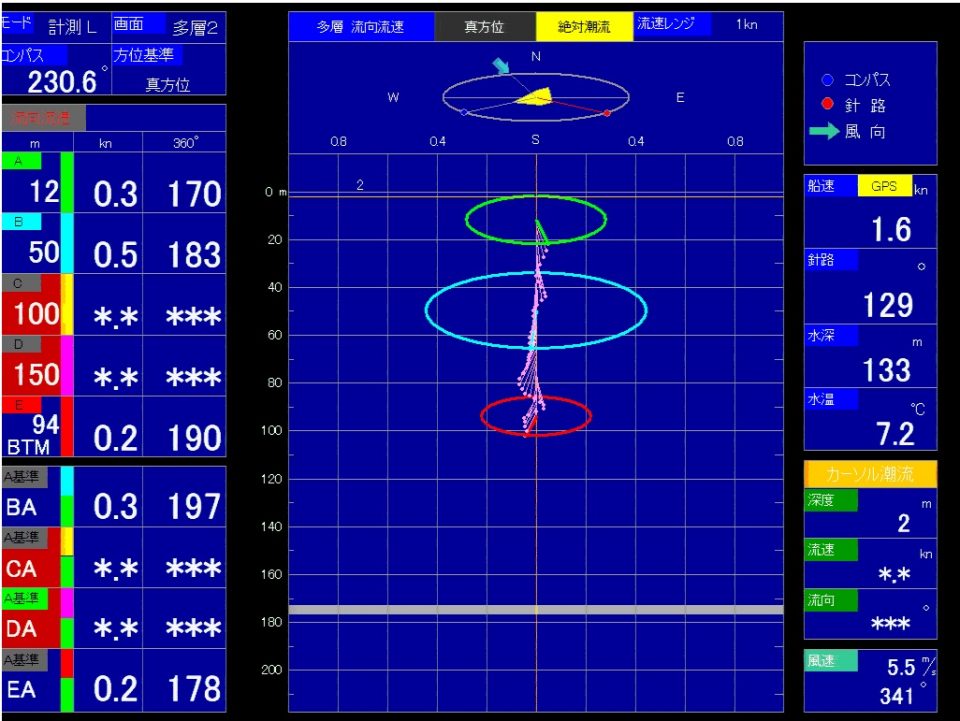Toggle the 真方位 true bearing indicator

(x=484, y=27)
